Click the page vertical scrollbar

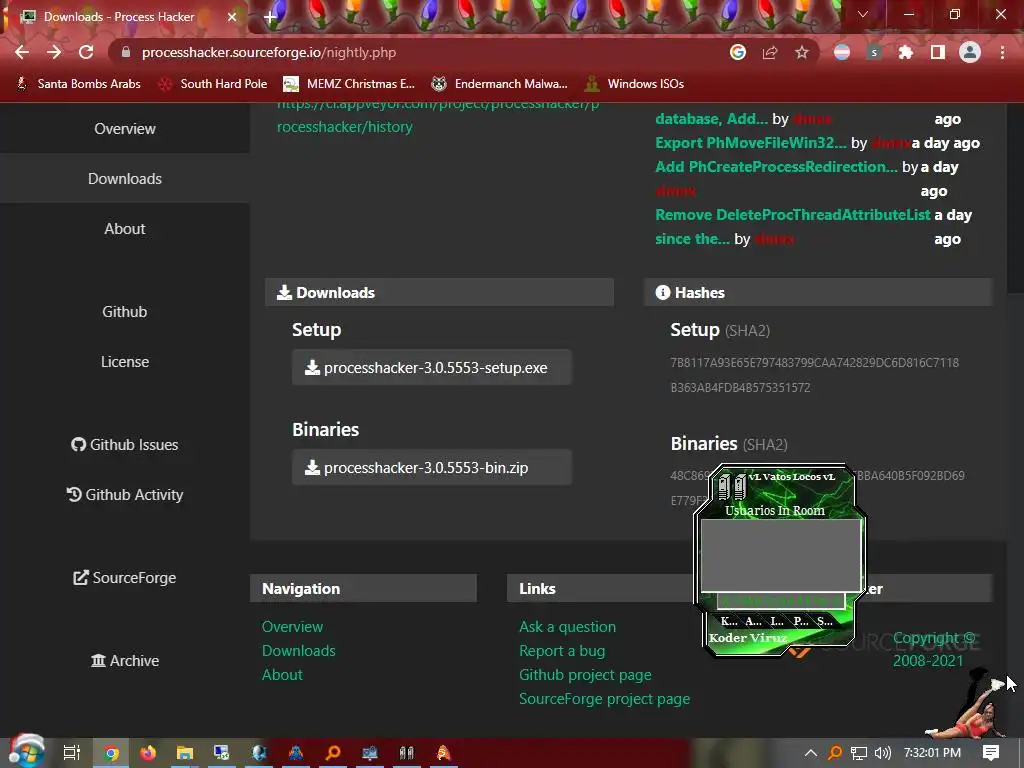1015,196
